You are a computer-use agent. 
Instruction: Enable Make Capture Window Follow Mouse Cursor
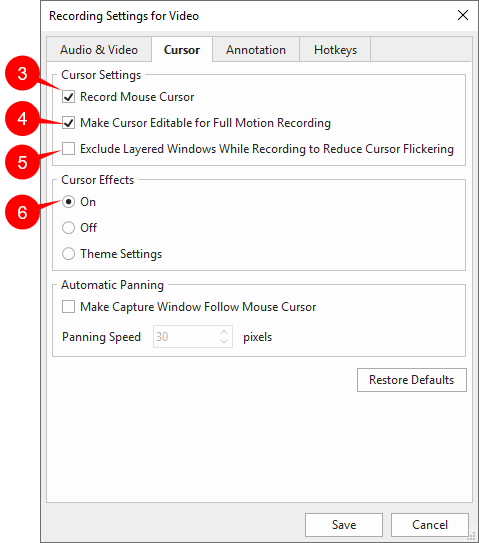[68, 306]
